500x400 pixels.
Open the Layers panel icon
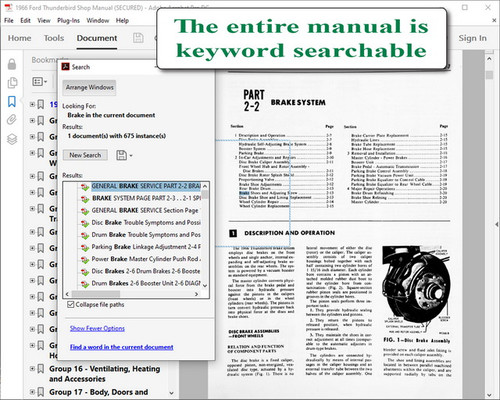point(12,139)
